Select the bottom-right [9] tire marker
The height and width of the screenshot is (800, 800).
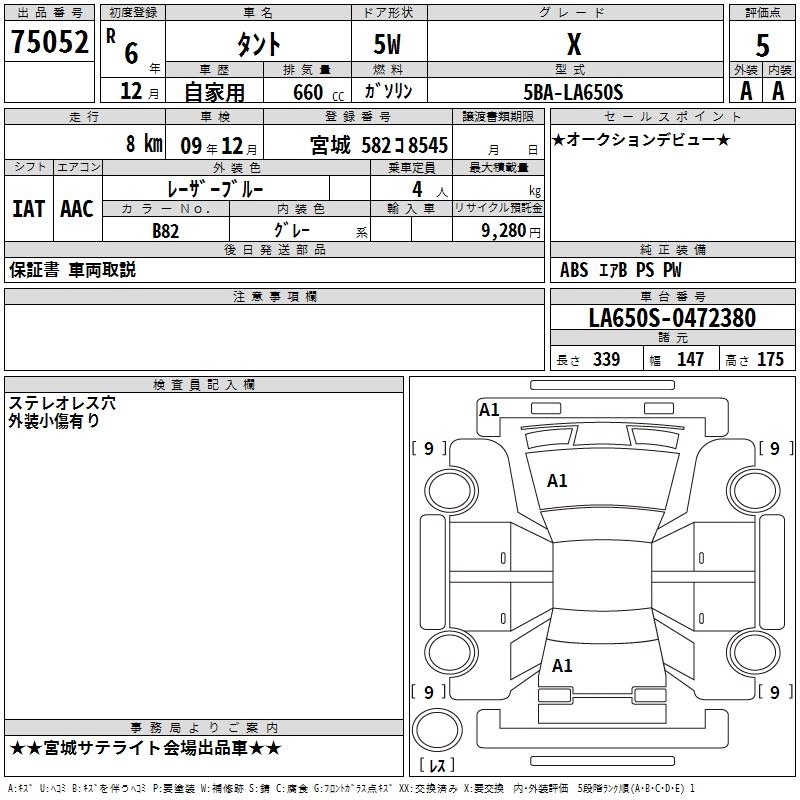[x=774, y=692]
